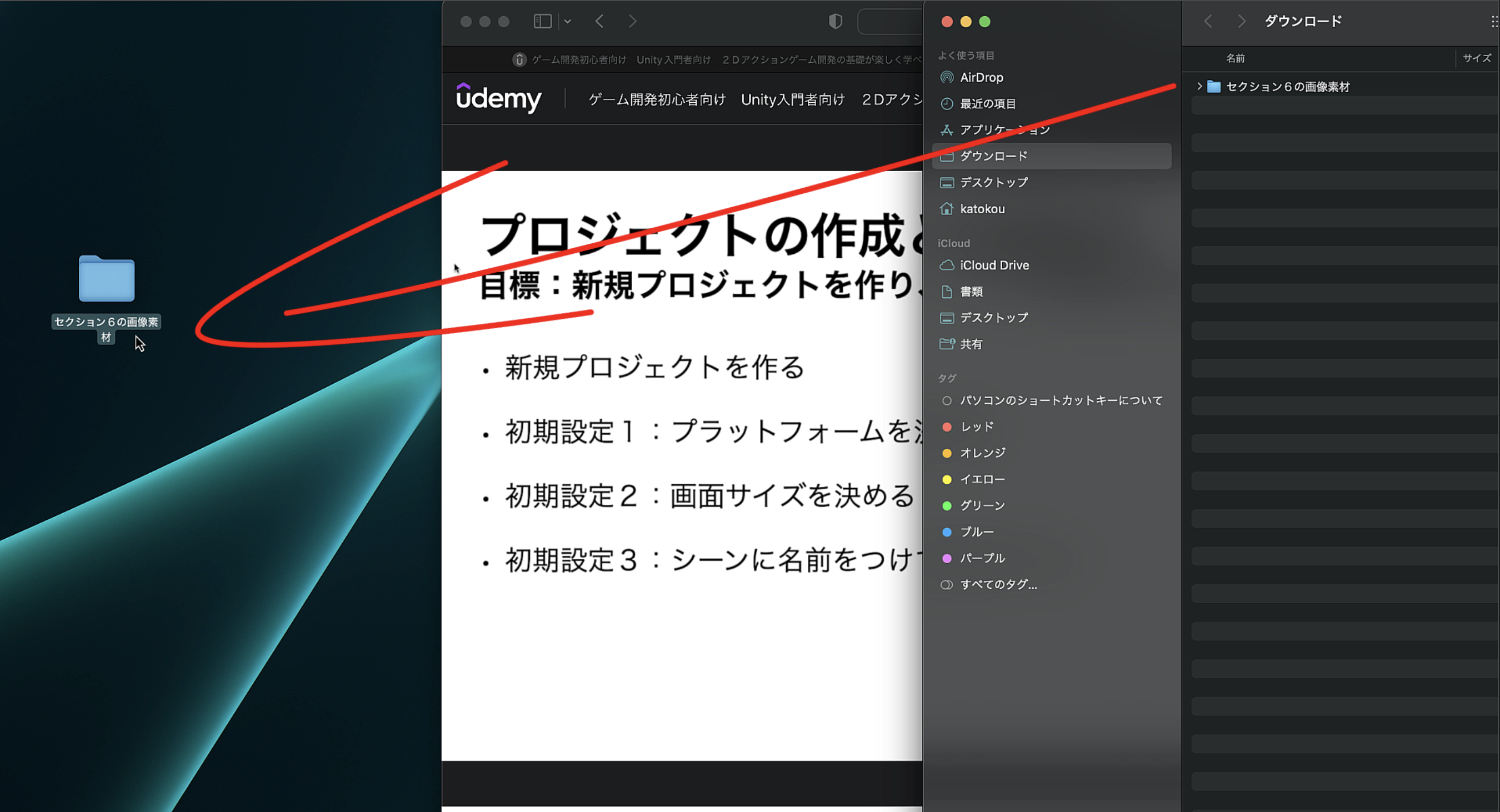Sort by the 名前 column header

pyautogui.click(x=1235, y=59)
